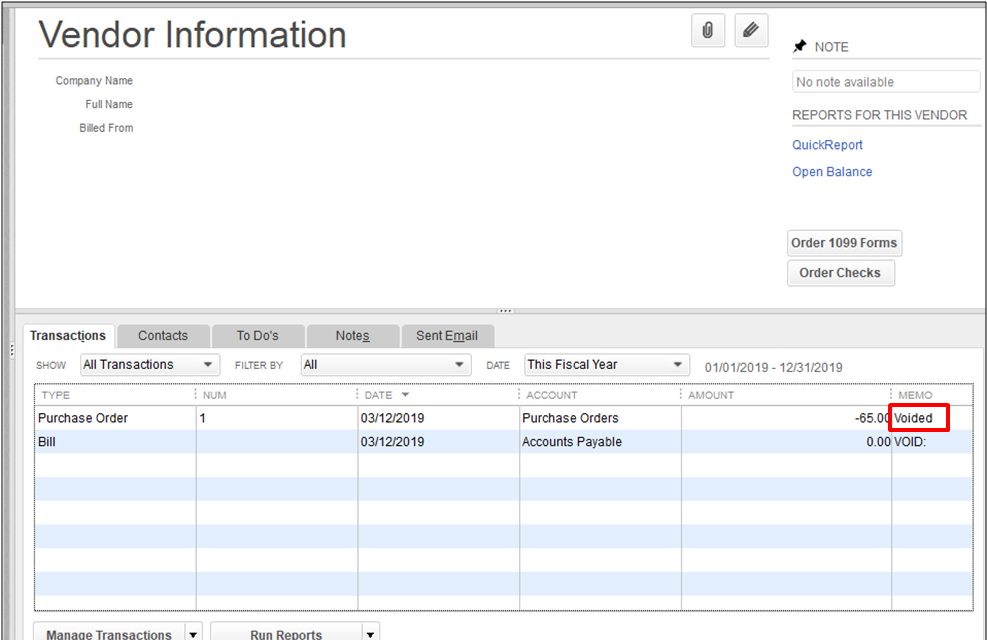Expand the Run Reports dropdown arrow

click(x=371, y=632)
